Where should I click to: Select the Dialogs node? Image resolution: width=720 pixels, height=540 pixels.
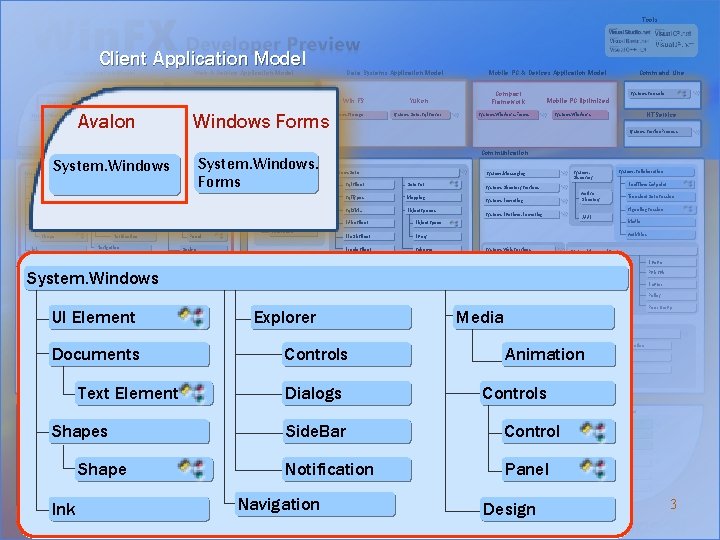pos(347,393)
